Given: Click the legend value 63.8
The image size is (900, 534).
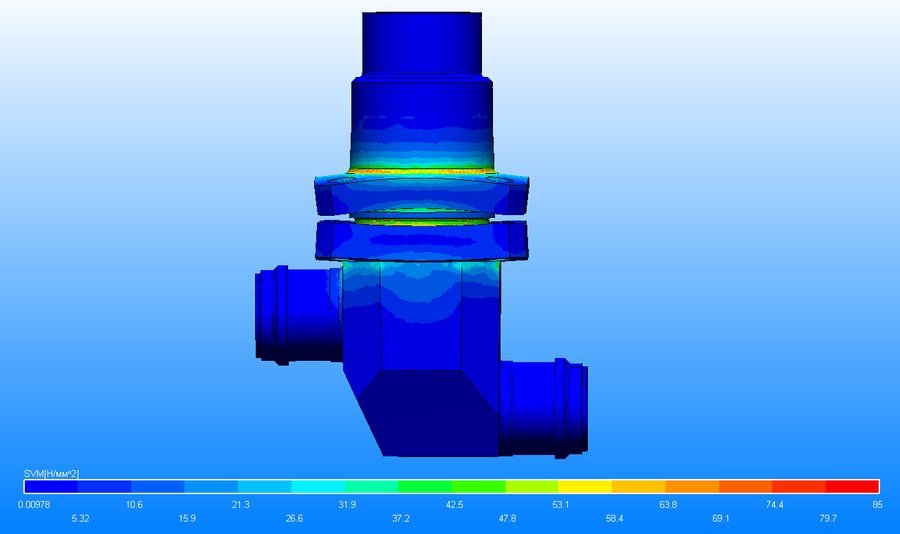Looking at the screenshot, I should (x=668, y=505).
